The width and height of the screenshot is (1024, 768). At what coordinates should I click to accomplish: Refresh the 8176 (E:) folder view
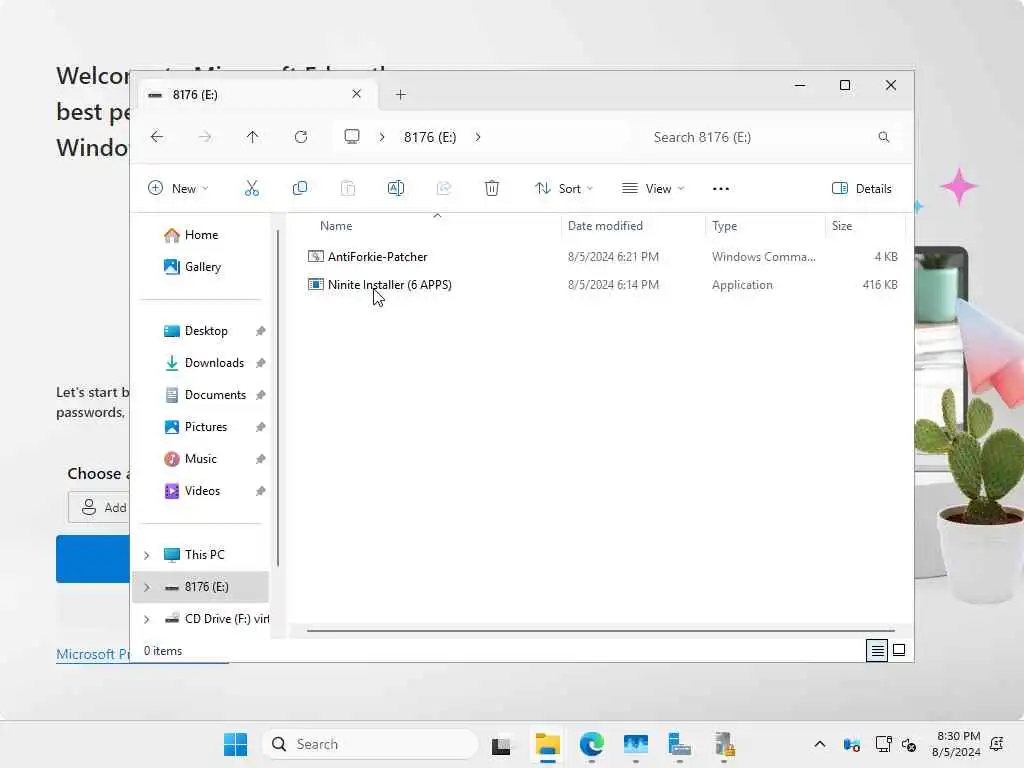[300, 136]
